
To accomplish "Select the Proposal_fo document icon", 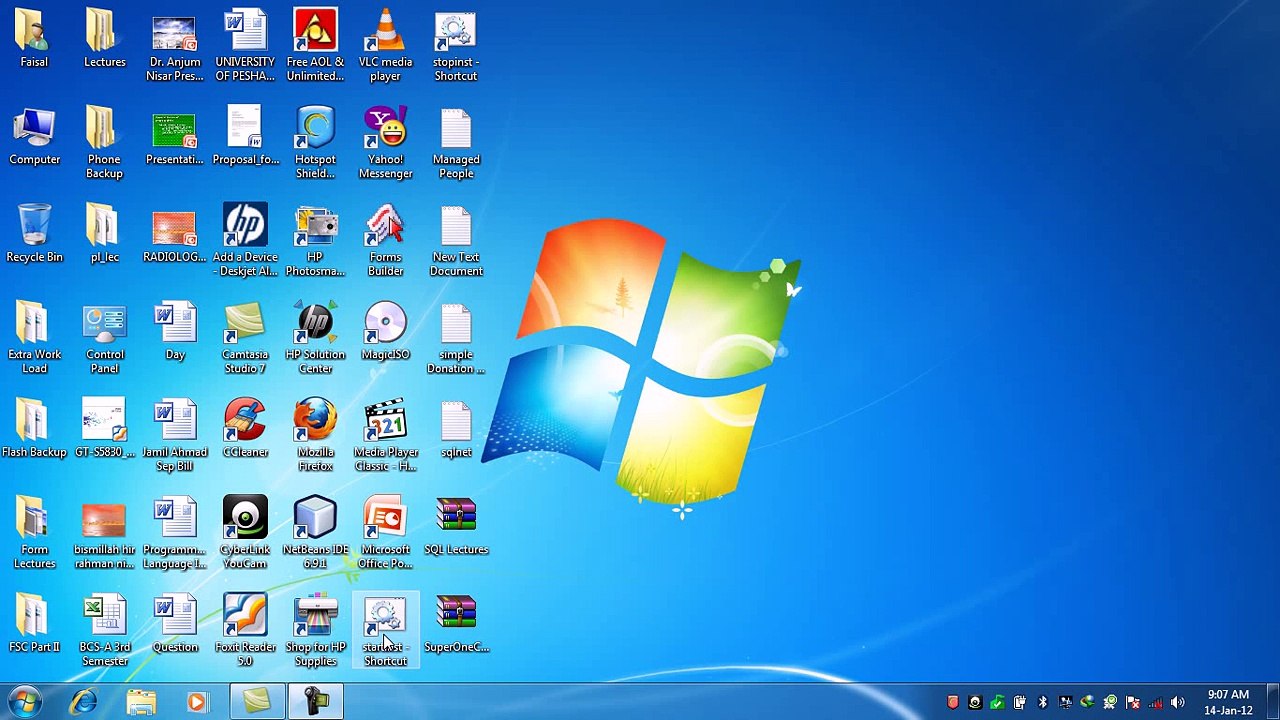I will tap(245, 137).
